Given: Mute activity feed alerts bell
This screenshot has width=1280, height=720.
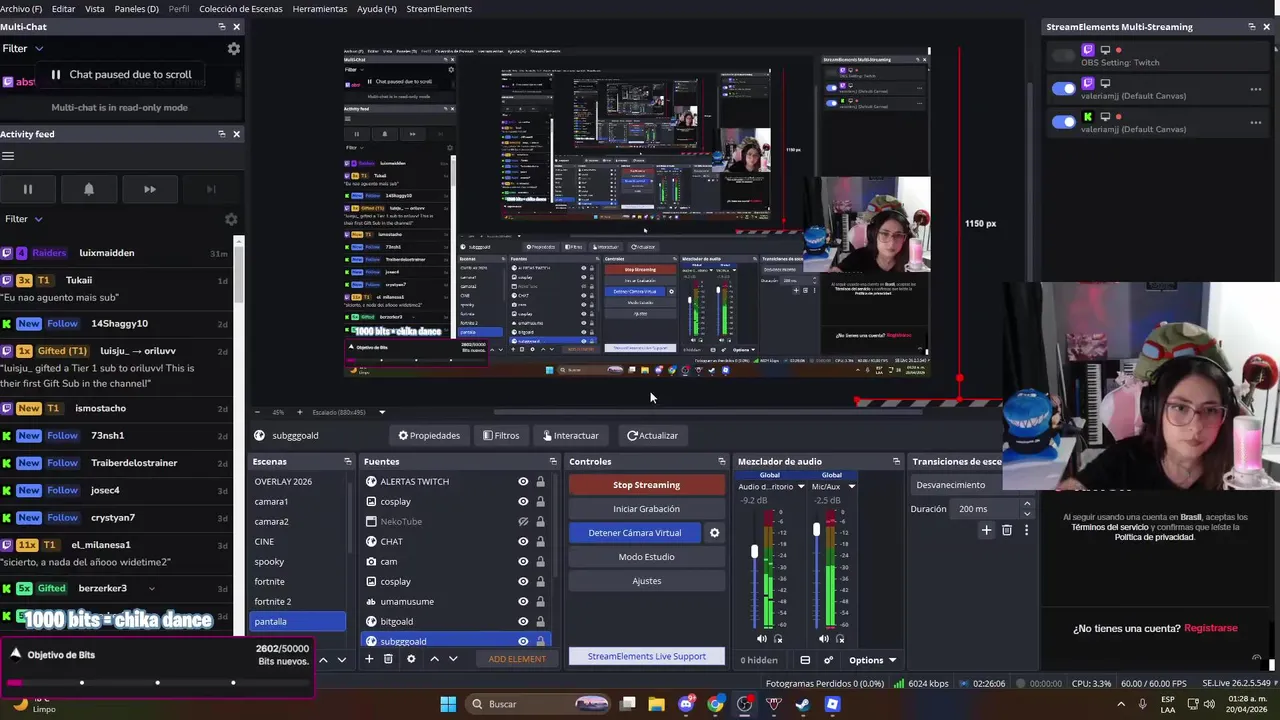Looking at the screenshot, I should point(89,189).
